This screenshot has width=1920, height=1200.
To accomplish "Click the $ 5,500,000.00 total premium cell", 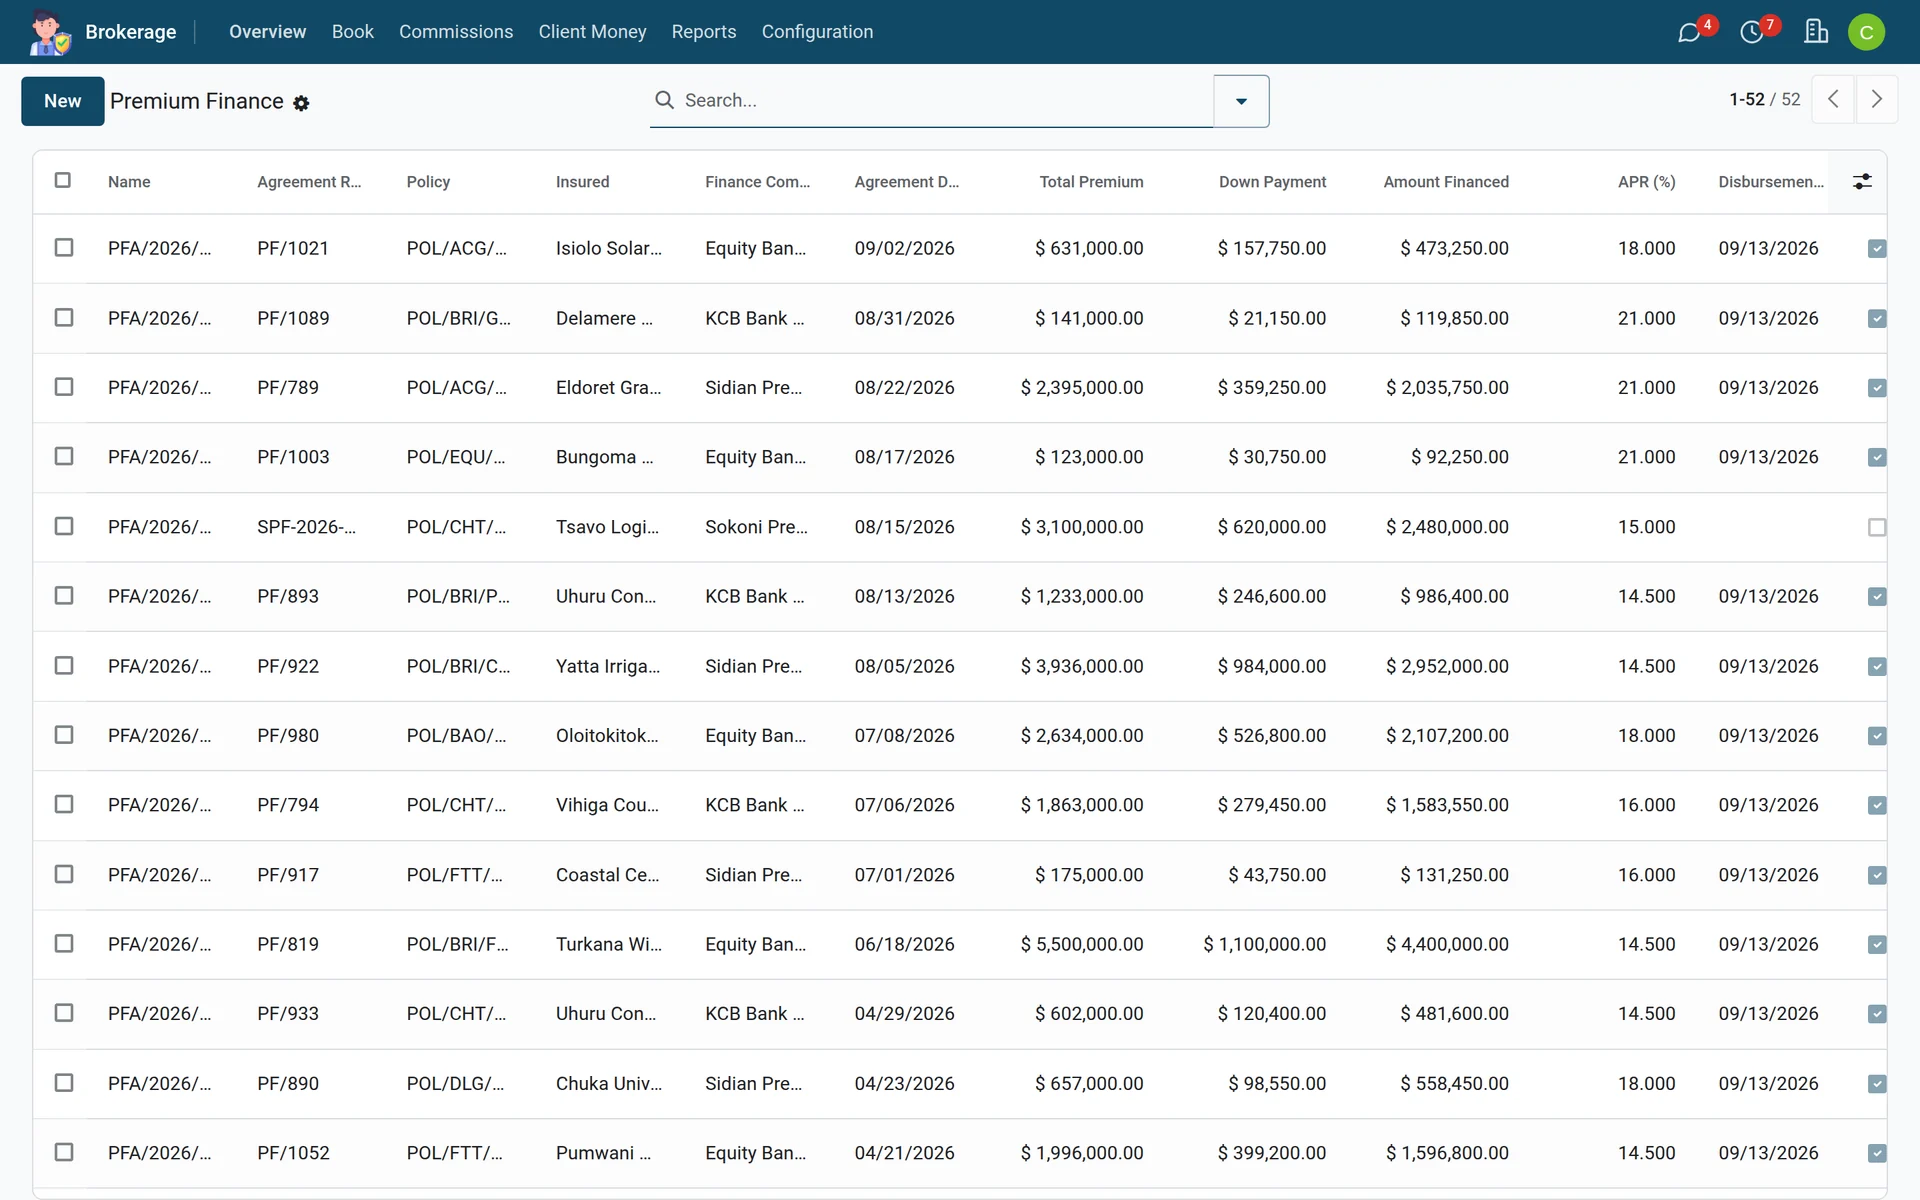I will point(1081,944).
